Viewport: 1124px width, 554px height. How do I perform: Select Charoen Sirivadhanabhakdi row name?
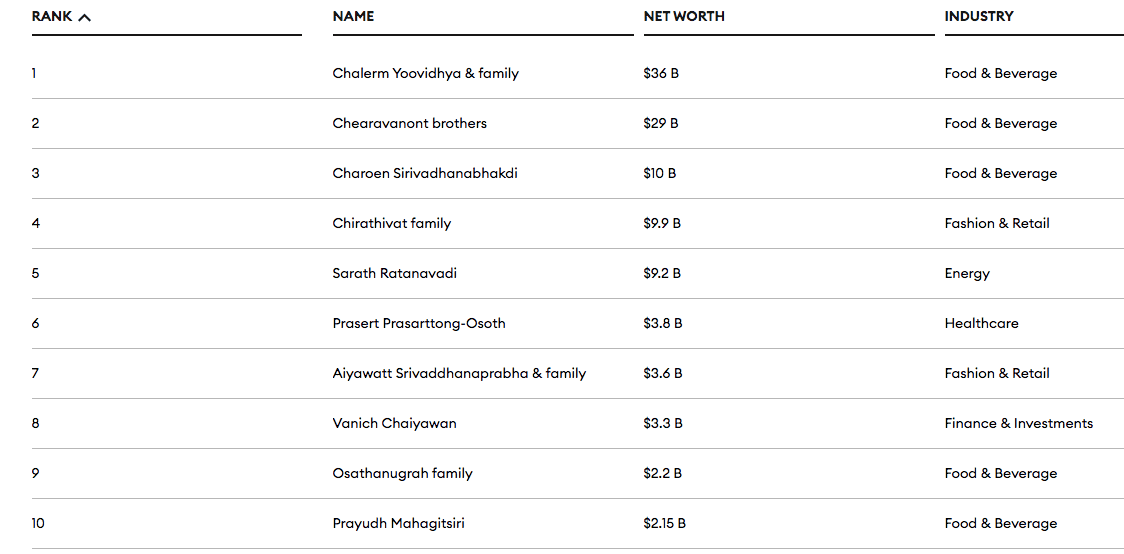click(425, 173)
